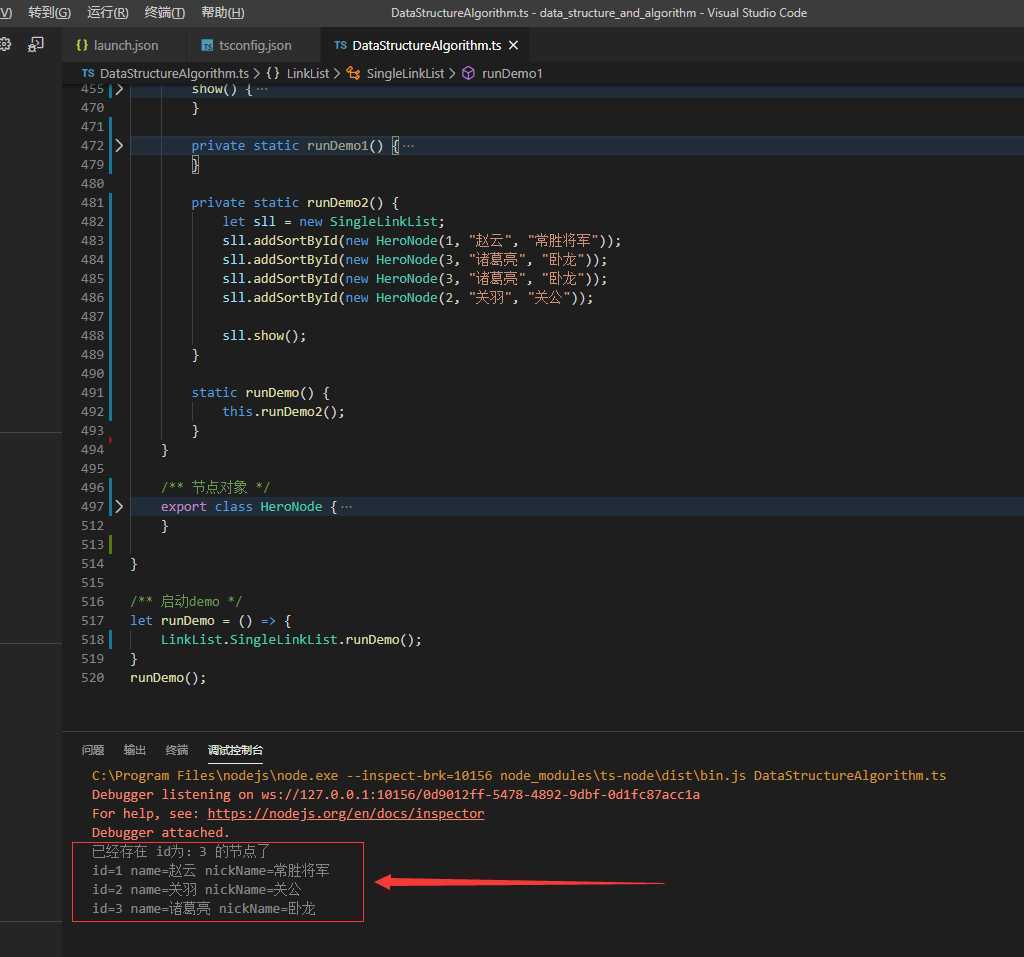Select the DataStructureAlgorithm.ts editor tab
The height and width of the screenshot is (957, 1024).
pos(426,45)
